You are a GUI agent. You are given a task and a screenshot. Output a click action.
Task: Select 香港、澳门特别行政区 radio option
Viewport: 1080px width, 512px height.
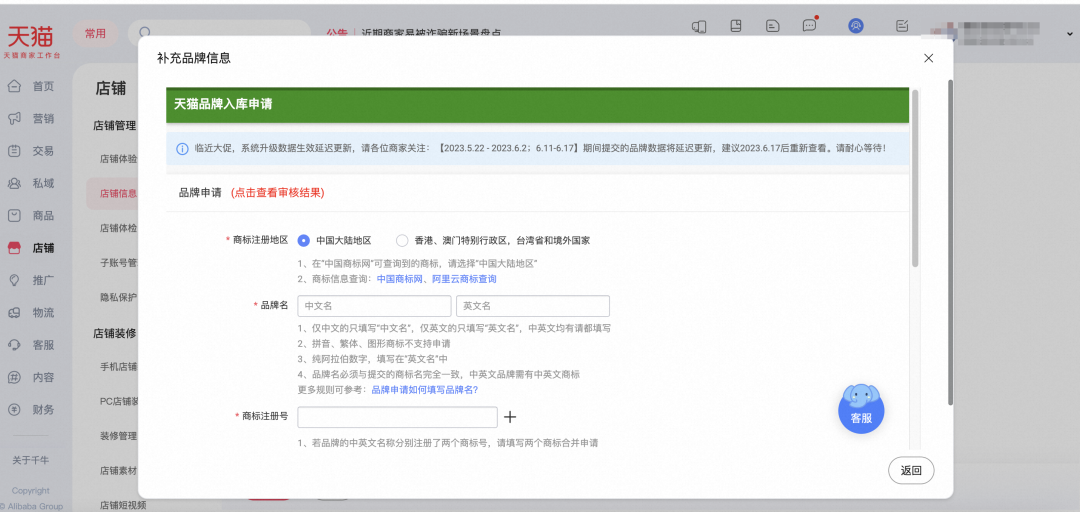[x=402, y=240]
